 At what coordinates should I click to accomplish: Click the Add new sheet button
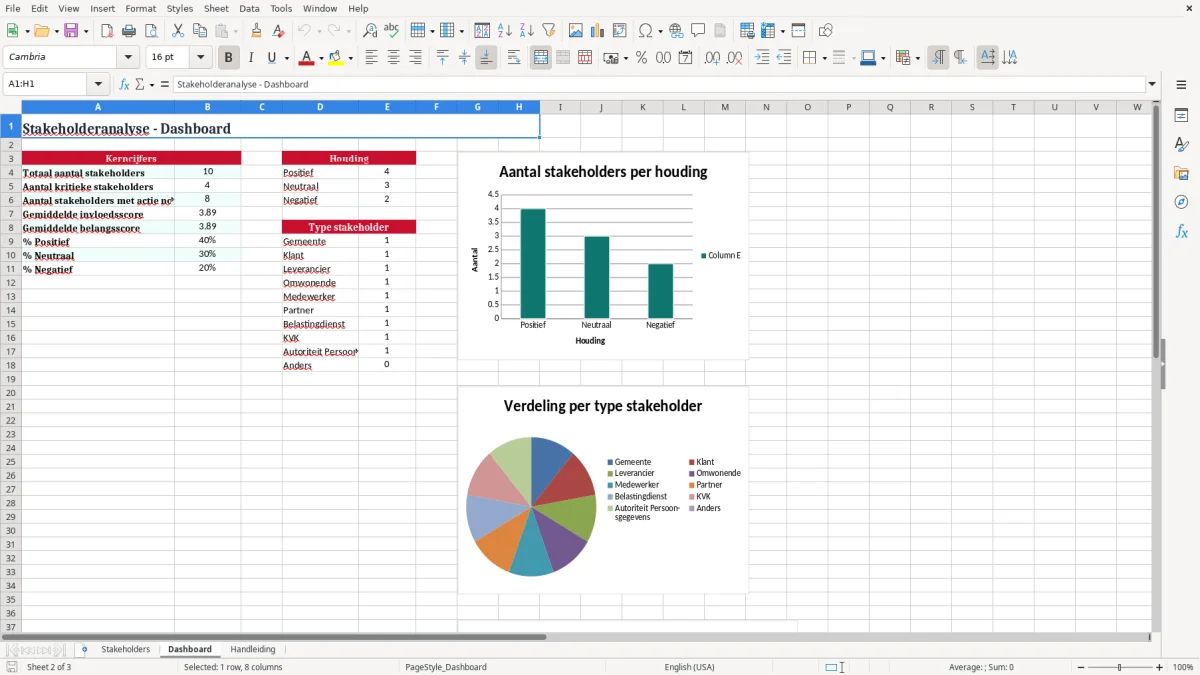[84, 650]
